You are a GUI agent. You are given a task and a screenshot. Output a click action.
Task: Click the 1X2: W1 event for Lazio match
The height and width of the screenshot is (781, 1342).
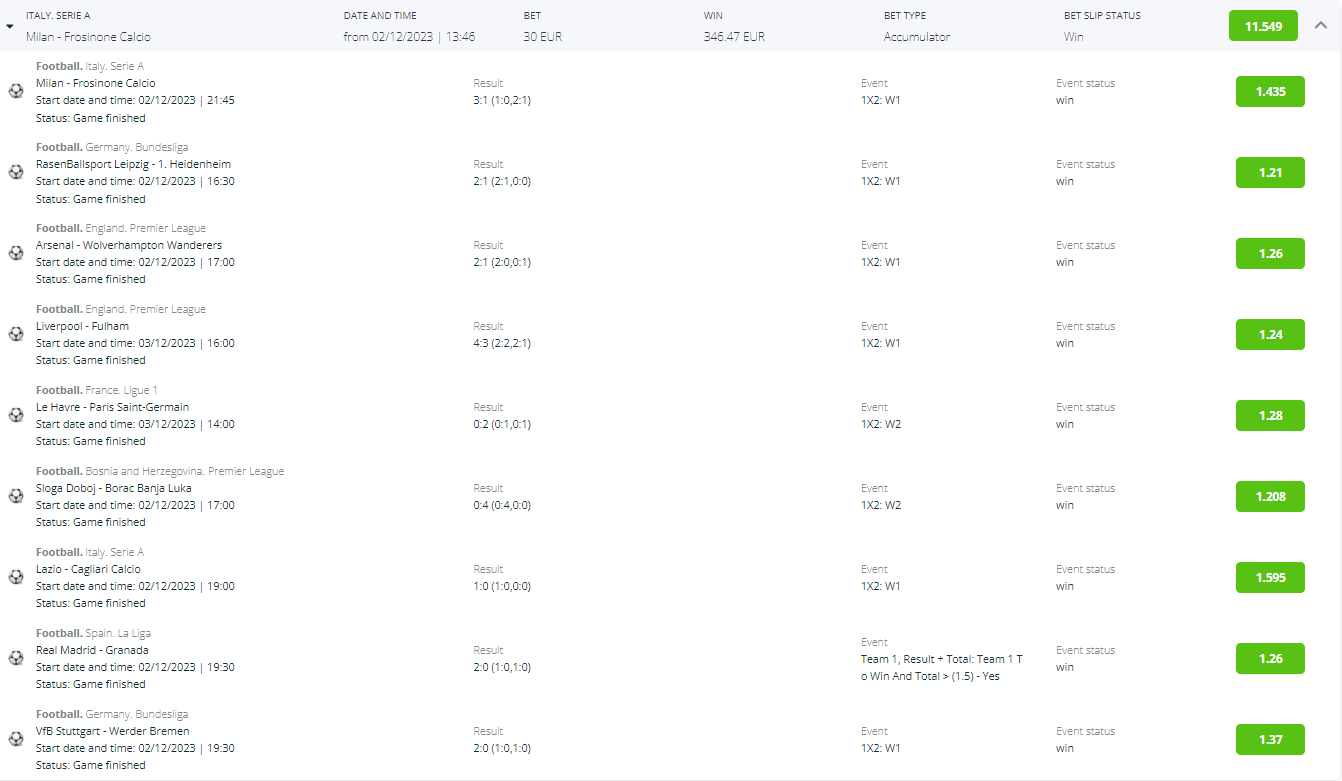[x=881, y=586]
